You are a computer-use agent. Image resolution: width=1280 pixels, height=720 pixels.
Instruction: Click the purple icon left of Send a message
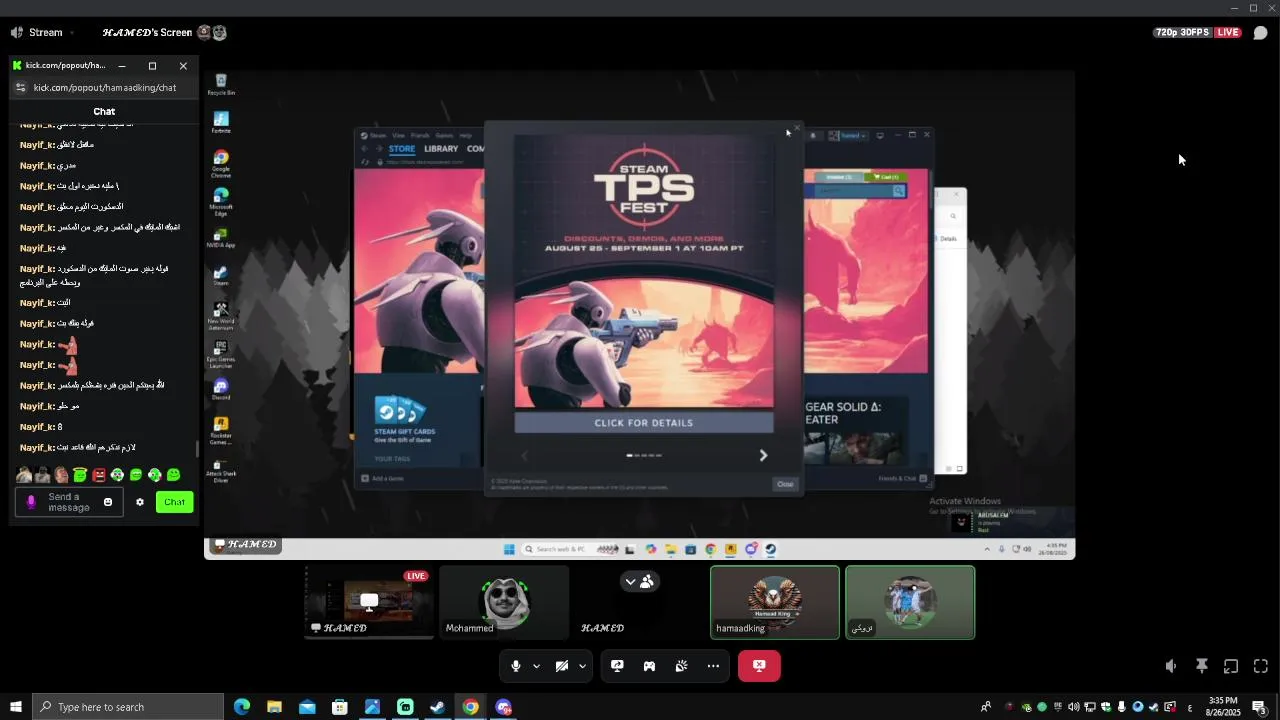(31, 502)
